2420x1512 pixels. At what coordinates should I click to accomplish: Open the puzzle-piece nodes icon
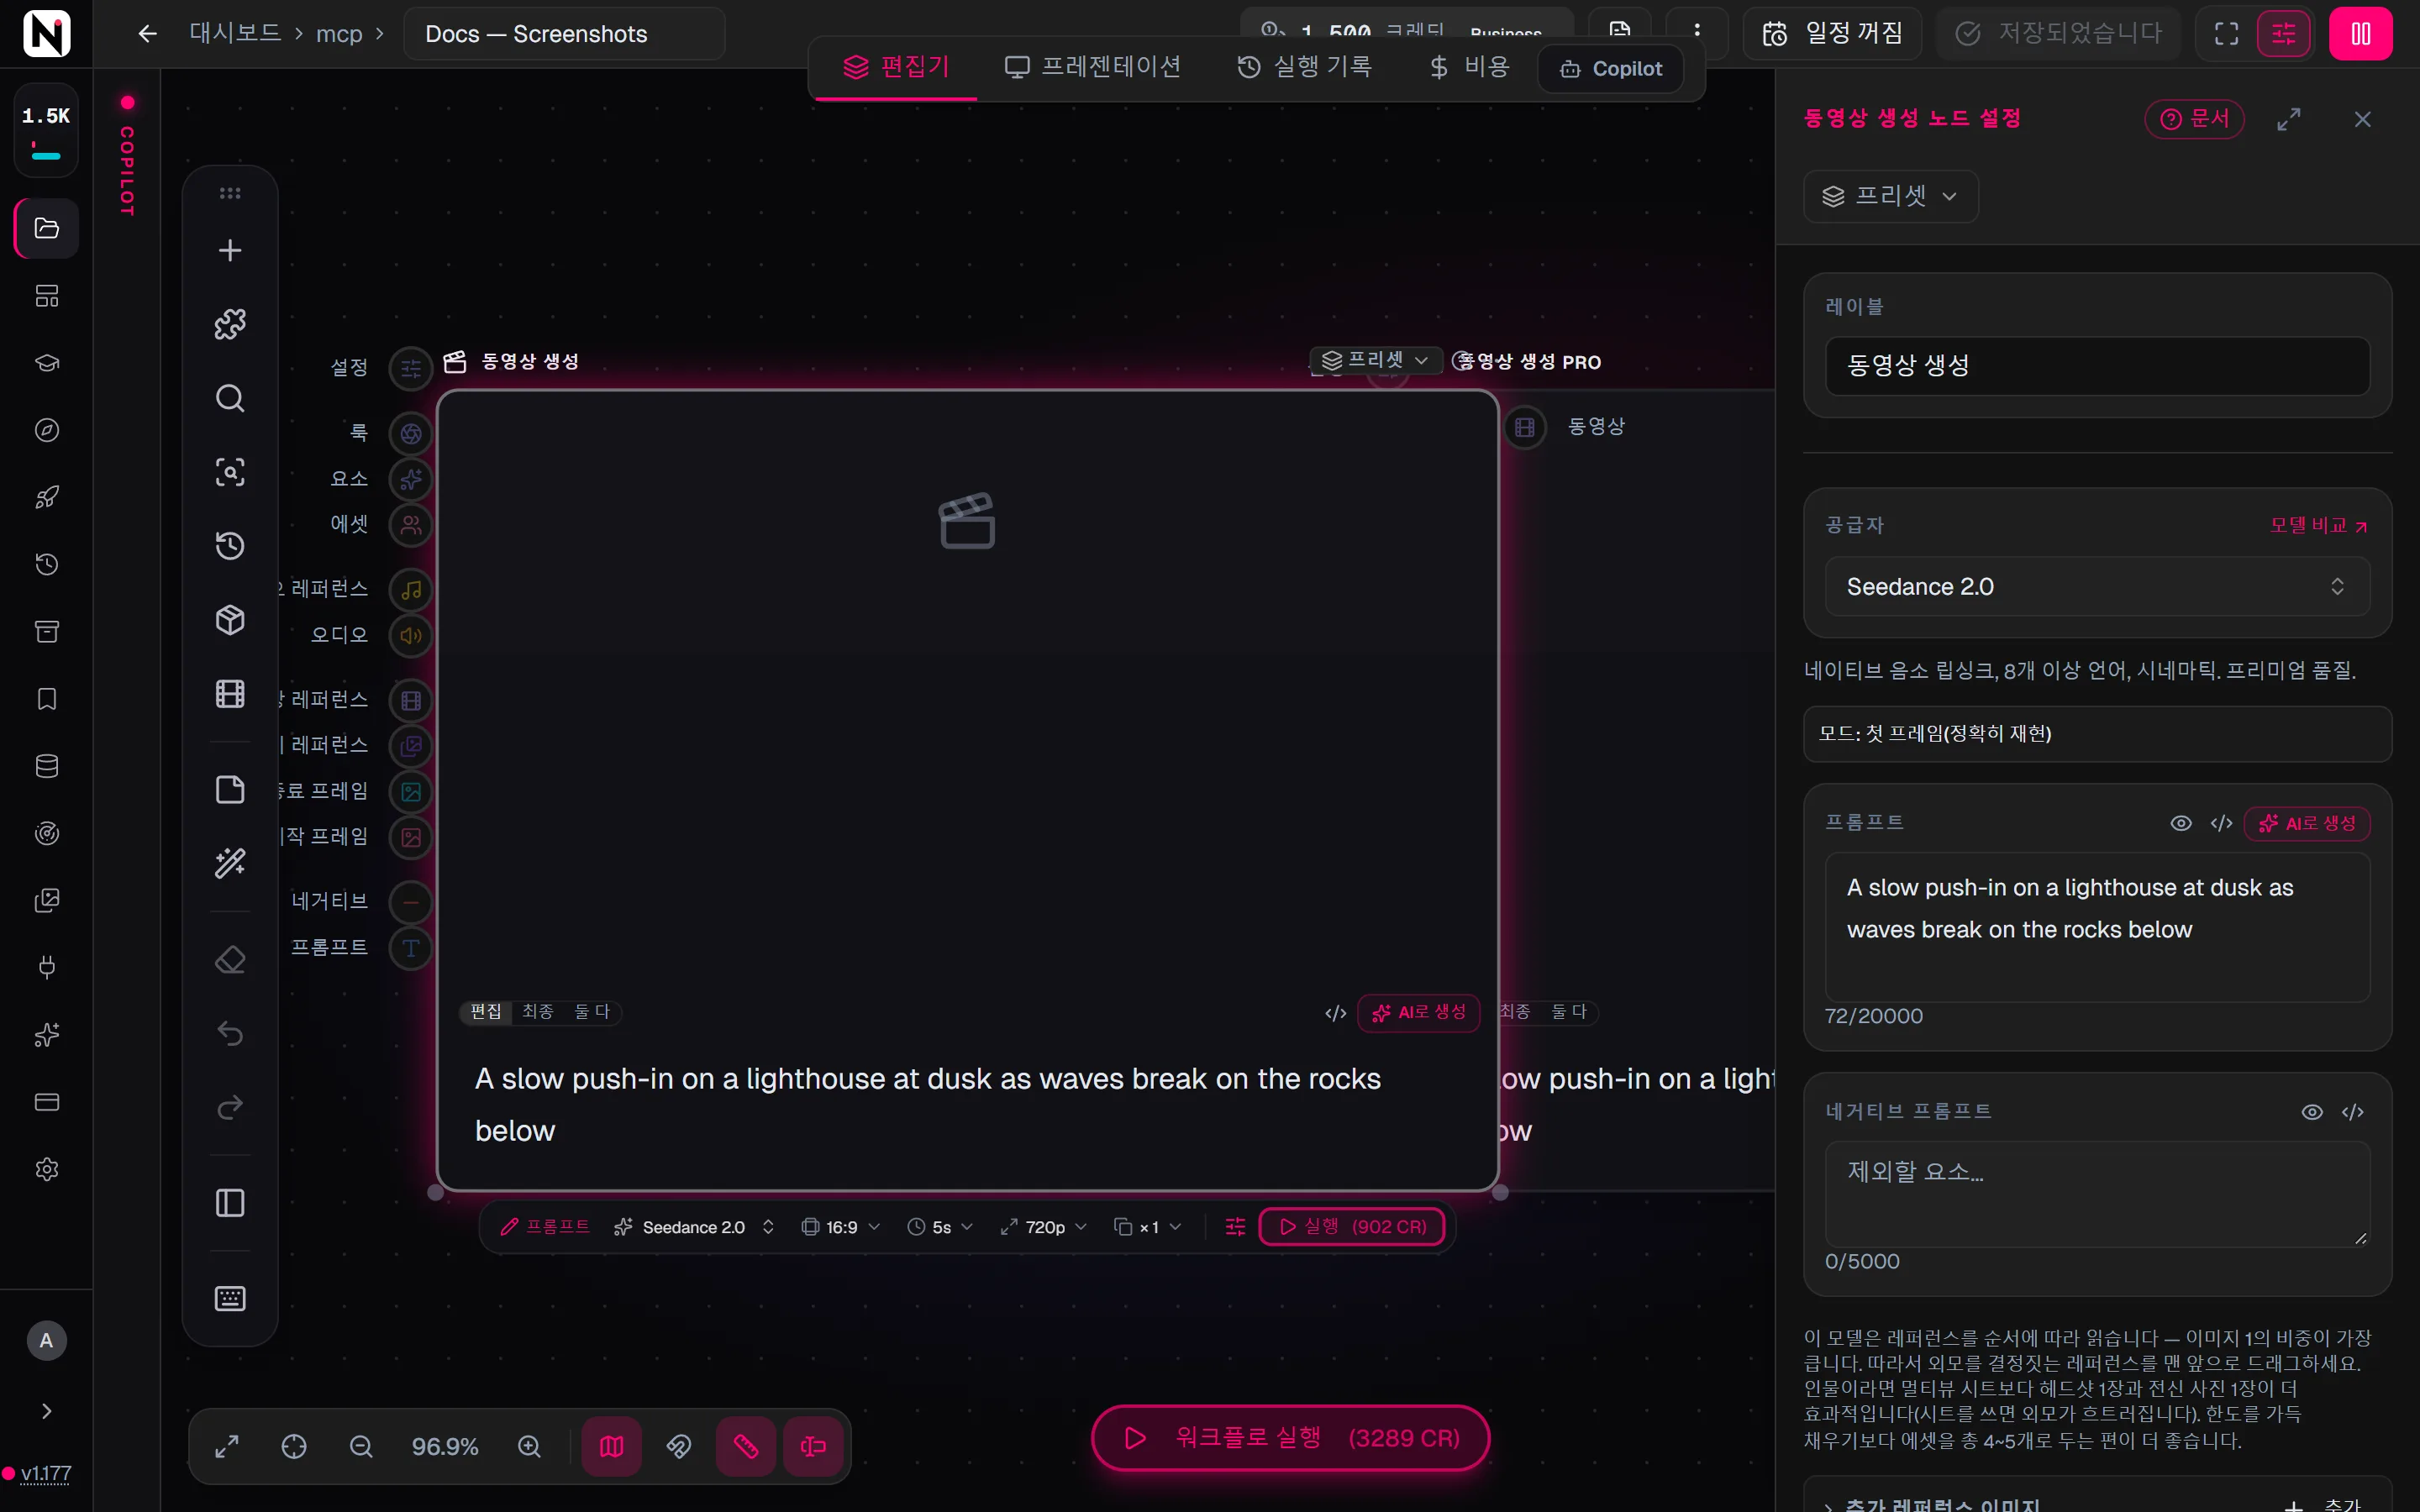(x=230, y=323)
